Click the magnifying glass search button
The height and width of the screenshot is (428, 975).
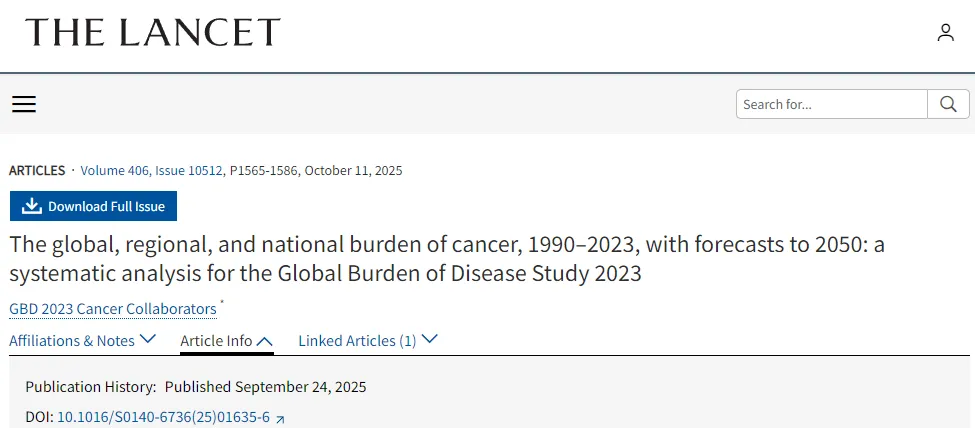coord(948,104)
